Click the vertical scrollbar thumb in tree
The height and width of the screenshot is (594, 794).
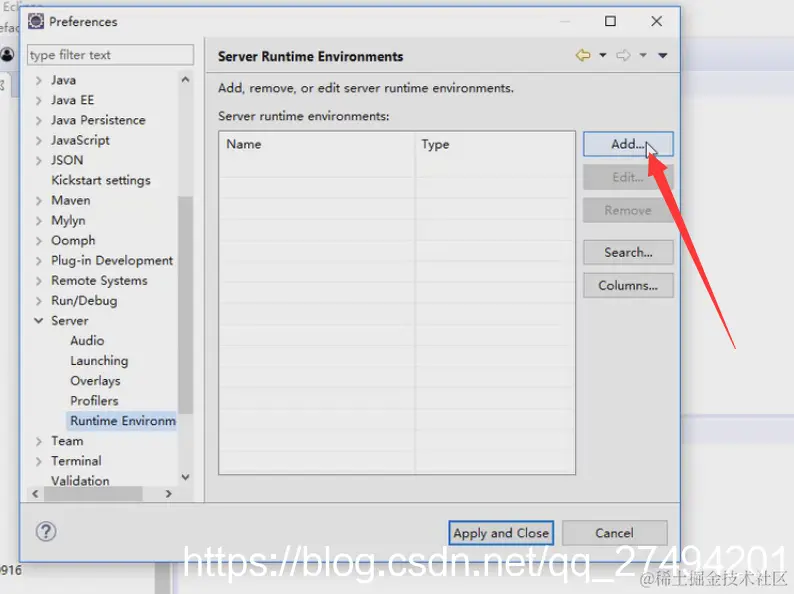tap(185, 304)
